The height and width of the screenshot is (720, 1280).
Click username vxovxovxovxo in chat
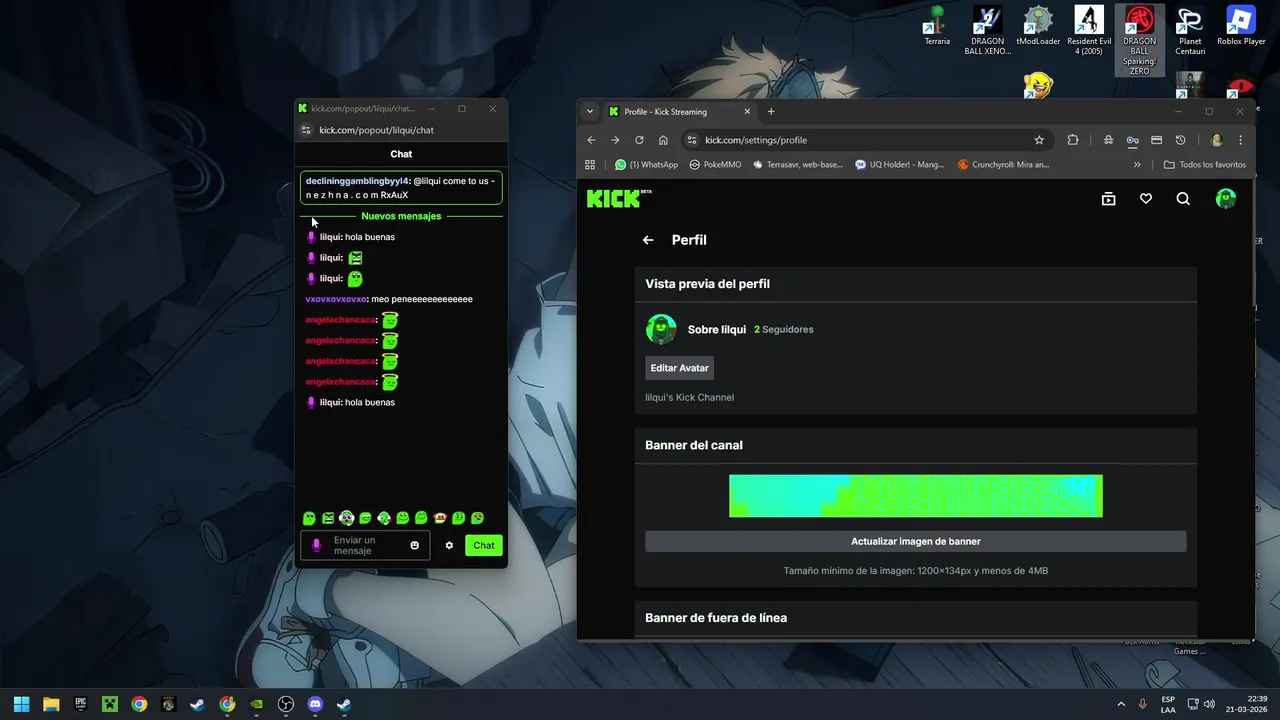click(x=336, y=299)
